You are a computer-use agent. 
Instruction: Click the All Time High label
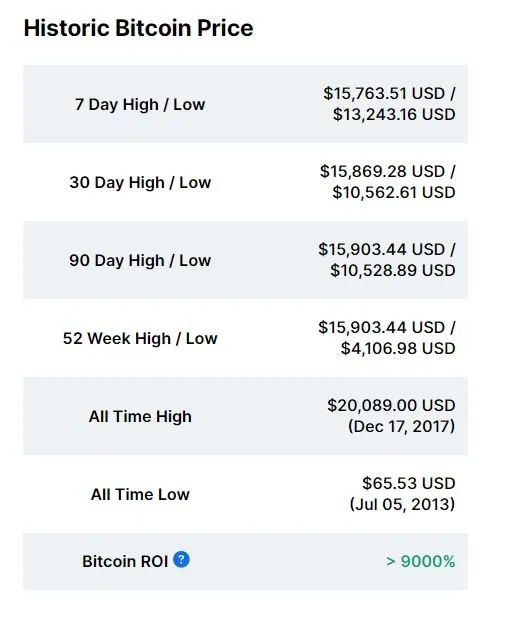pyautogui.click(x=140, y=416)
